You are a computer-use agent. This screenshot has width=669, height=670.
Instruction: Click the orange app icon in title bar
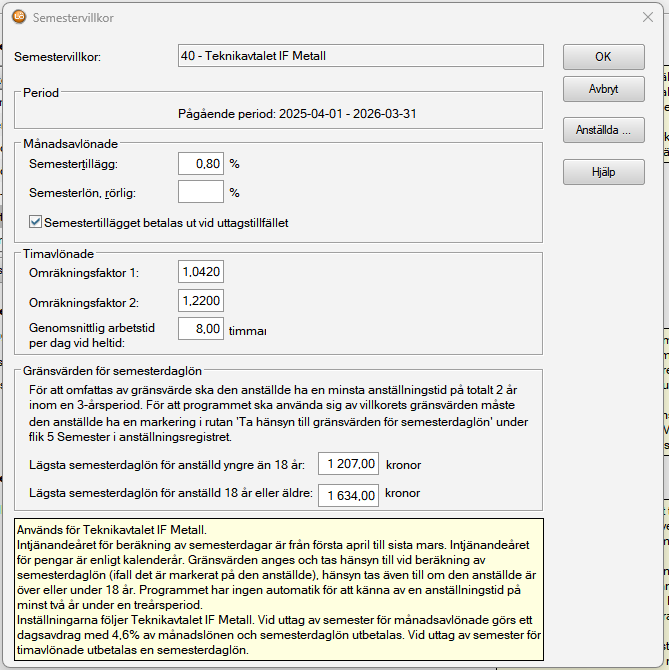click(x=19, y=17)
